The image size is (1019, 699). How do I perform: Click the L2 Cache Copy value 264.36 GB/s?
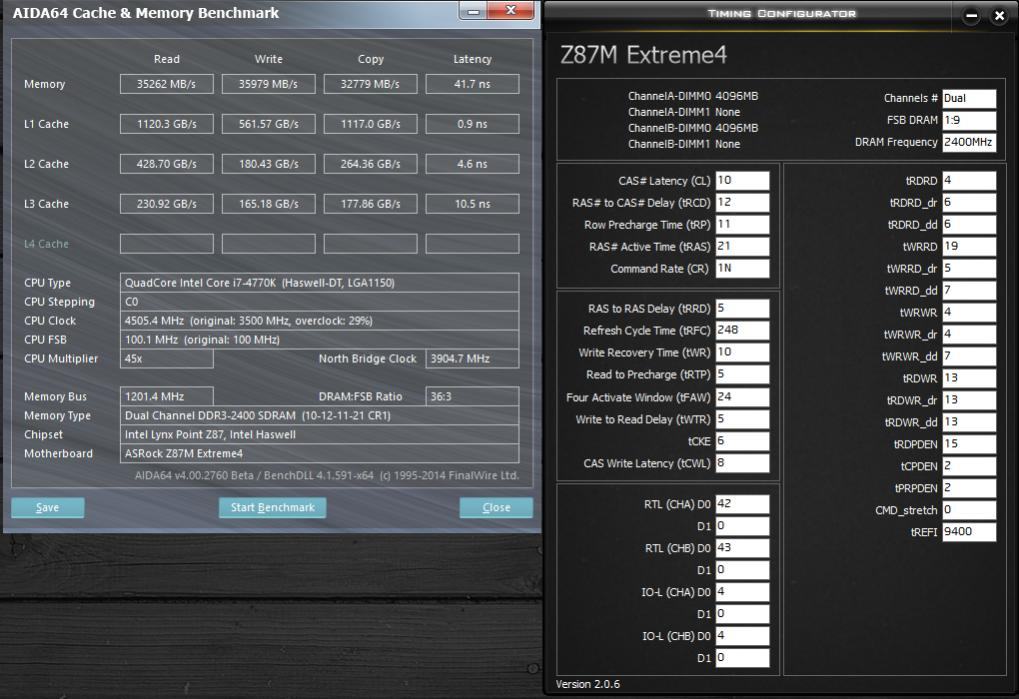(x=370, y=164)
